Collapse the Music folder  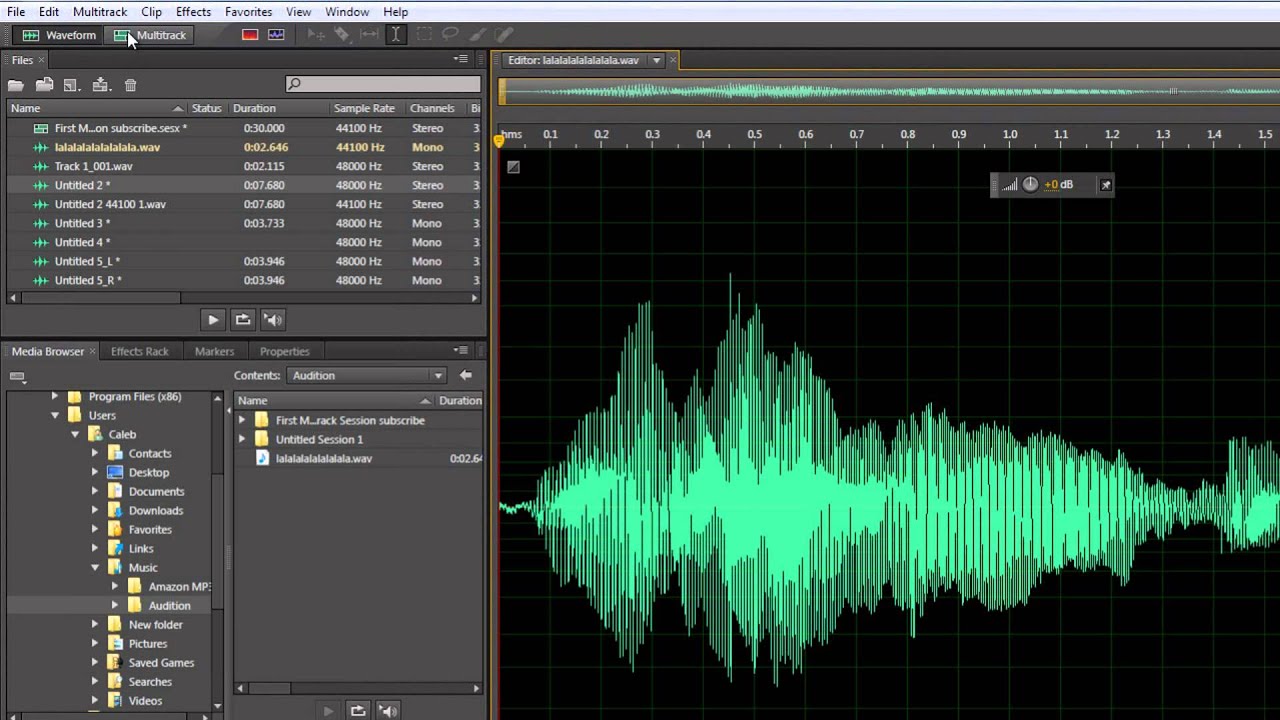(95, 568)
